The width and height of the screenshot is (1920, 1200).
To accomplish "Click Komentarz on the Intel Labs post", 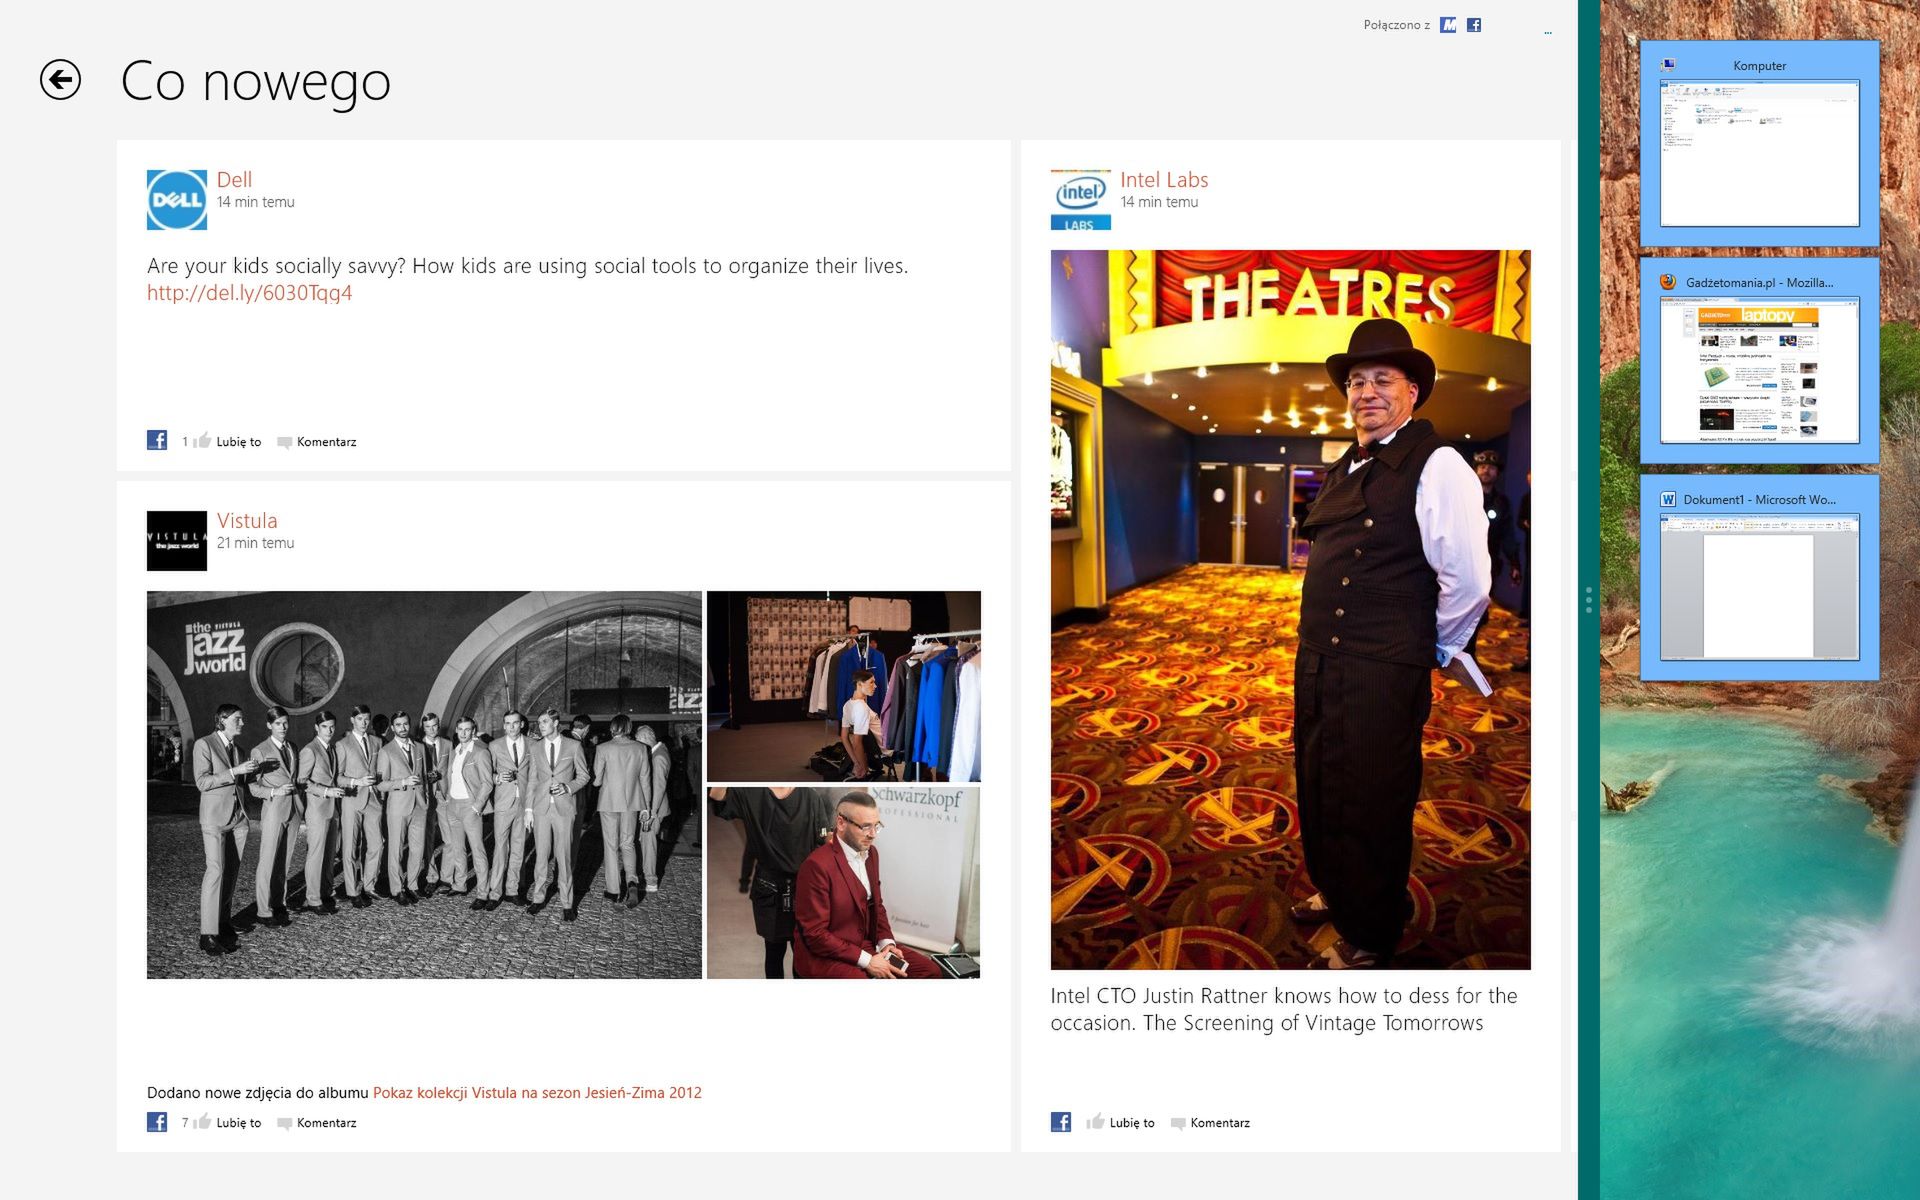I will coord(1220,1123).
